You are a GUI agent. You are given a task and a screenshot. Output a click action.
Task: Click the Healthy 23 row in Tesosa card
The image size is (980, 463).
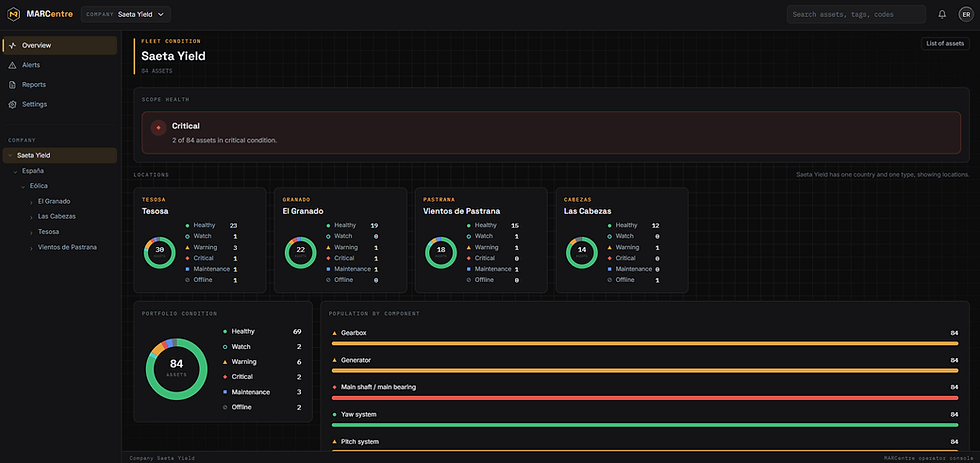(211, 226)
